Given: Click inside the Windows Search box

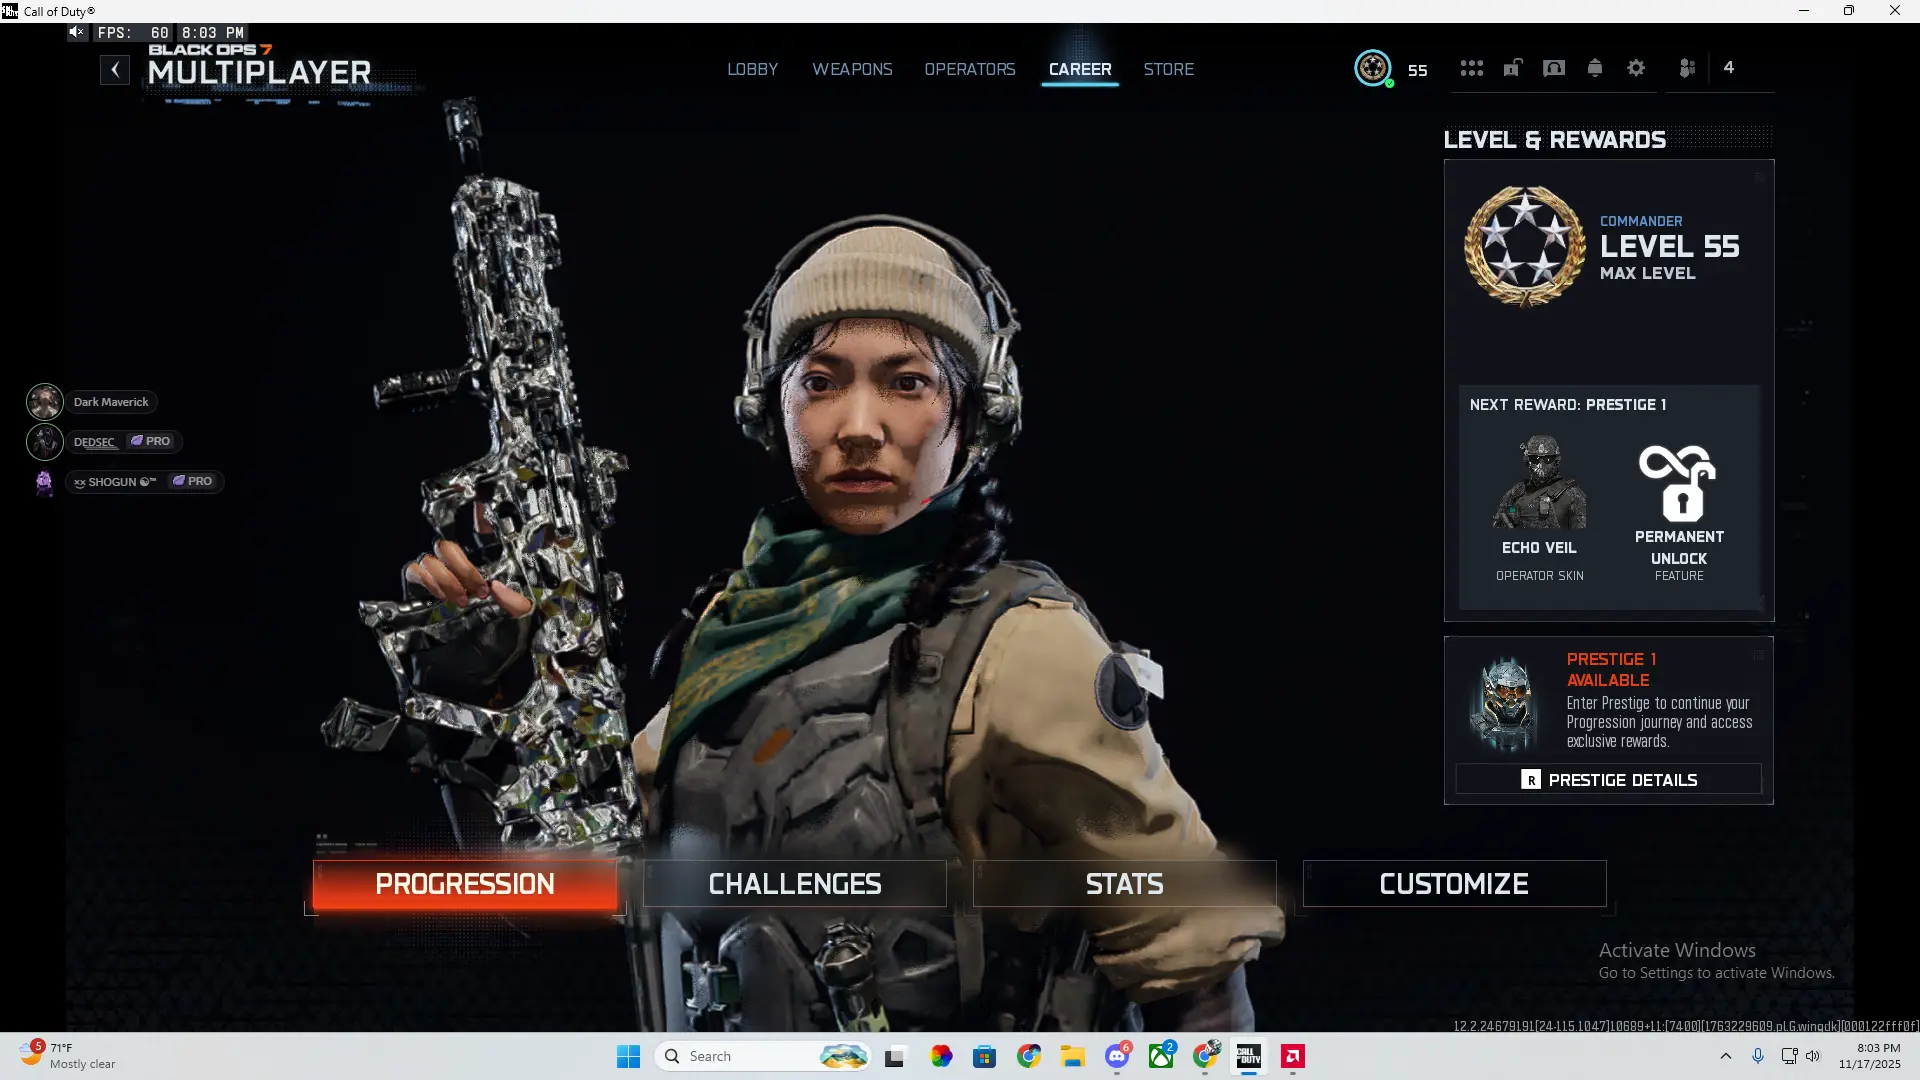Looking at the screenshot, I should (x=762, y=1055).
